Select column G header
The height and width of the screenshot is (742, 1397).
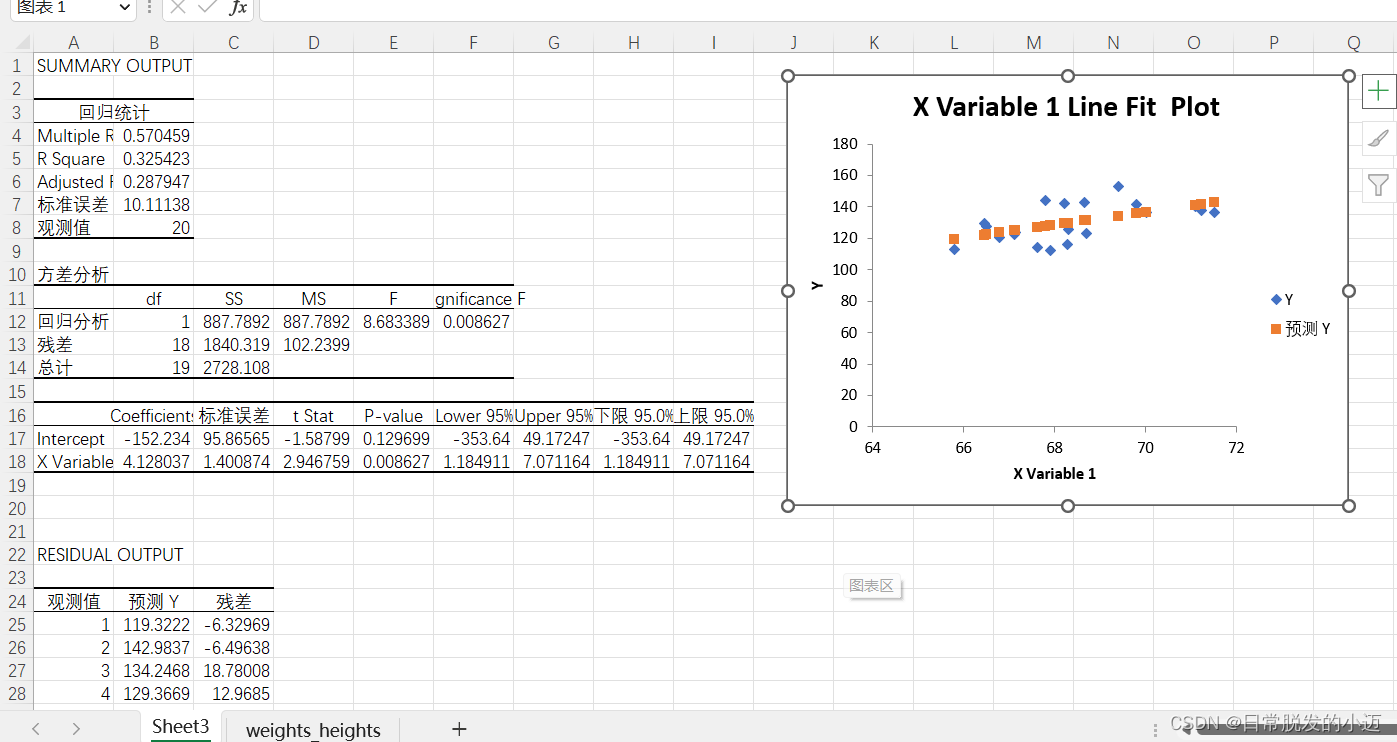tap(553, 42)
